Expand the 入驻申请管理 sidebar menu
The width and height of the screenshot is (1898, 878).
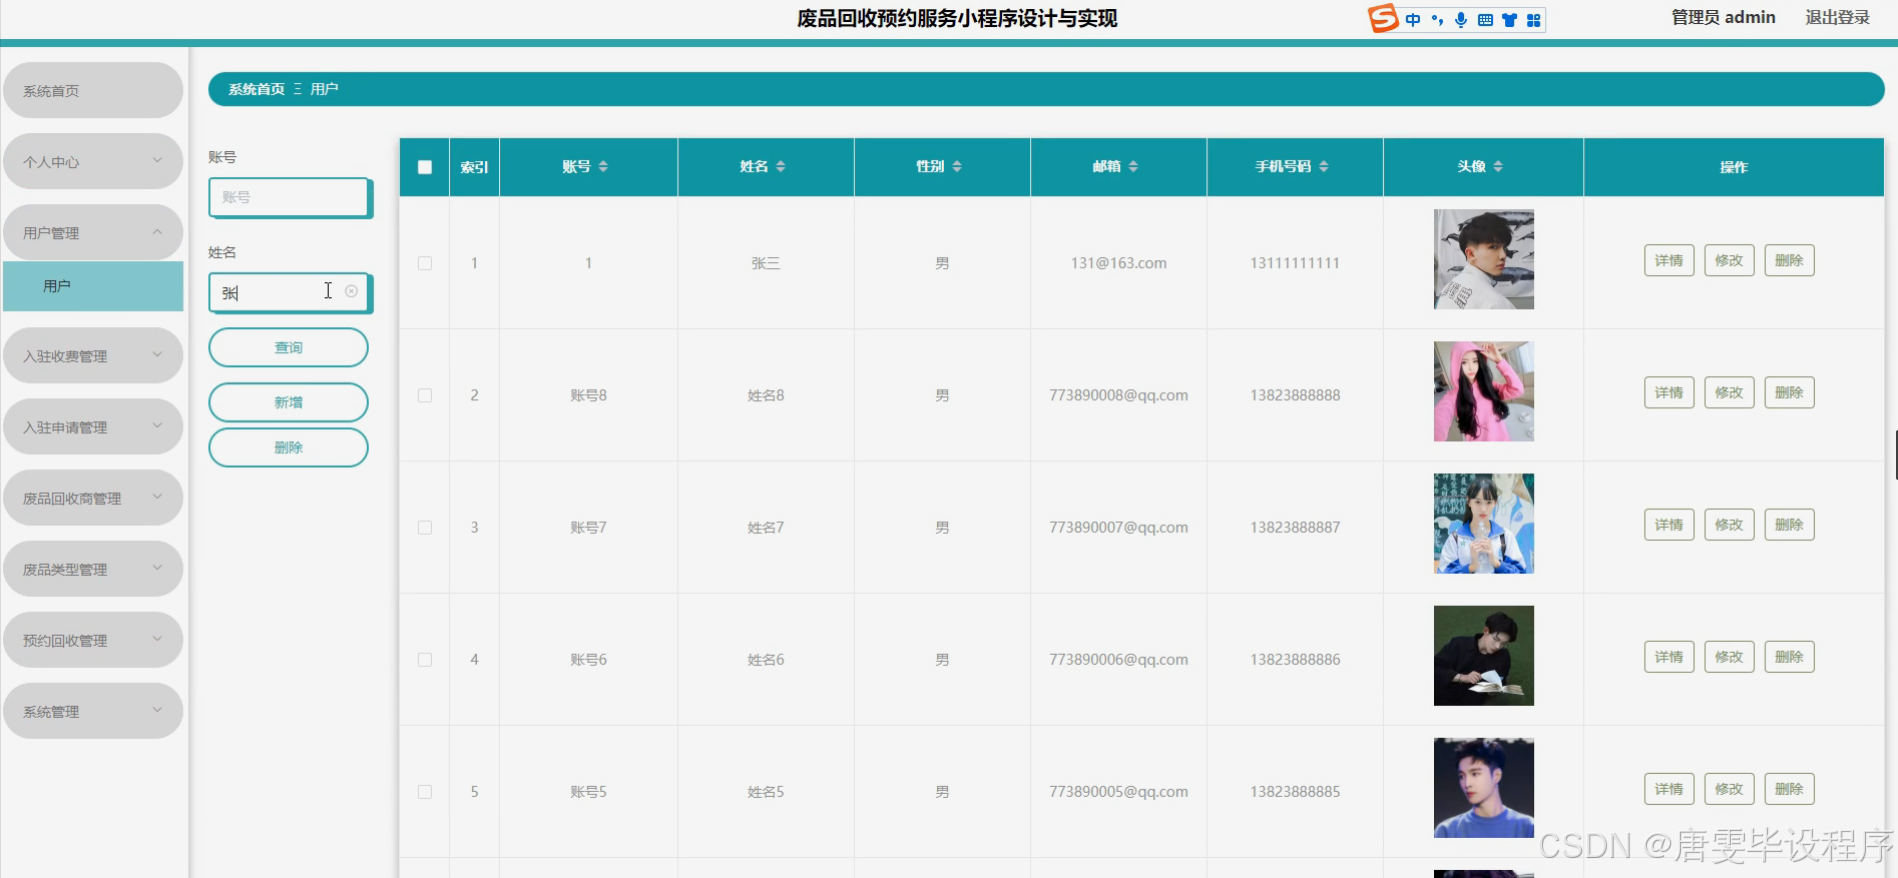(93, 426)
